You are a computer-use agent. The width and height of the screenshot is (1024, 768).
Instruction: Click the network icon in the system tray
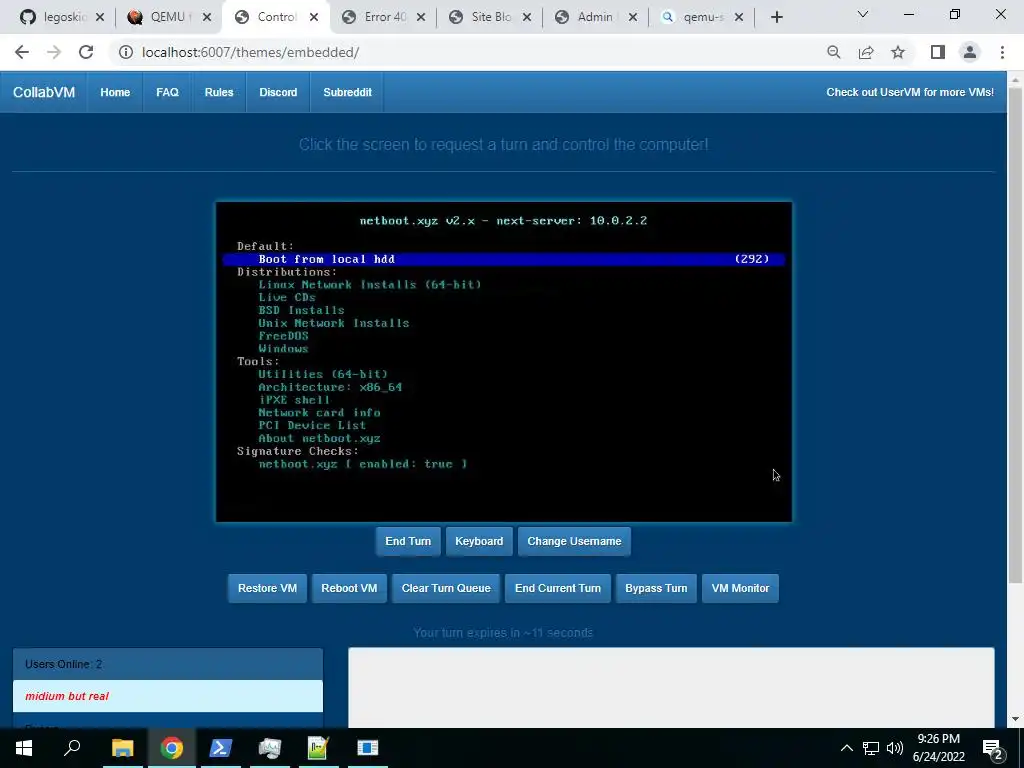(x=871, y=748)
